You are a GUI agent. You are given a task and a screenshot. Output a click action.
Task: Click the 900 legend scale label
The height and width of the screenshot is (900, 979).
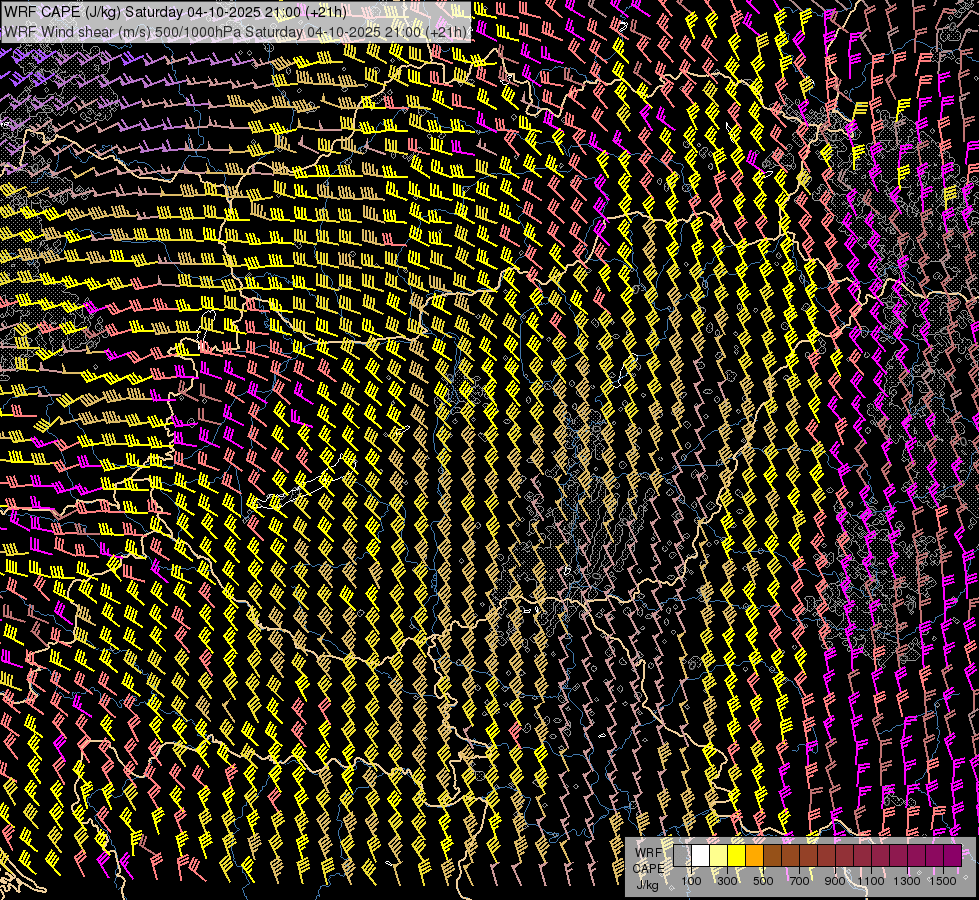coord(835,881)
